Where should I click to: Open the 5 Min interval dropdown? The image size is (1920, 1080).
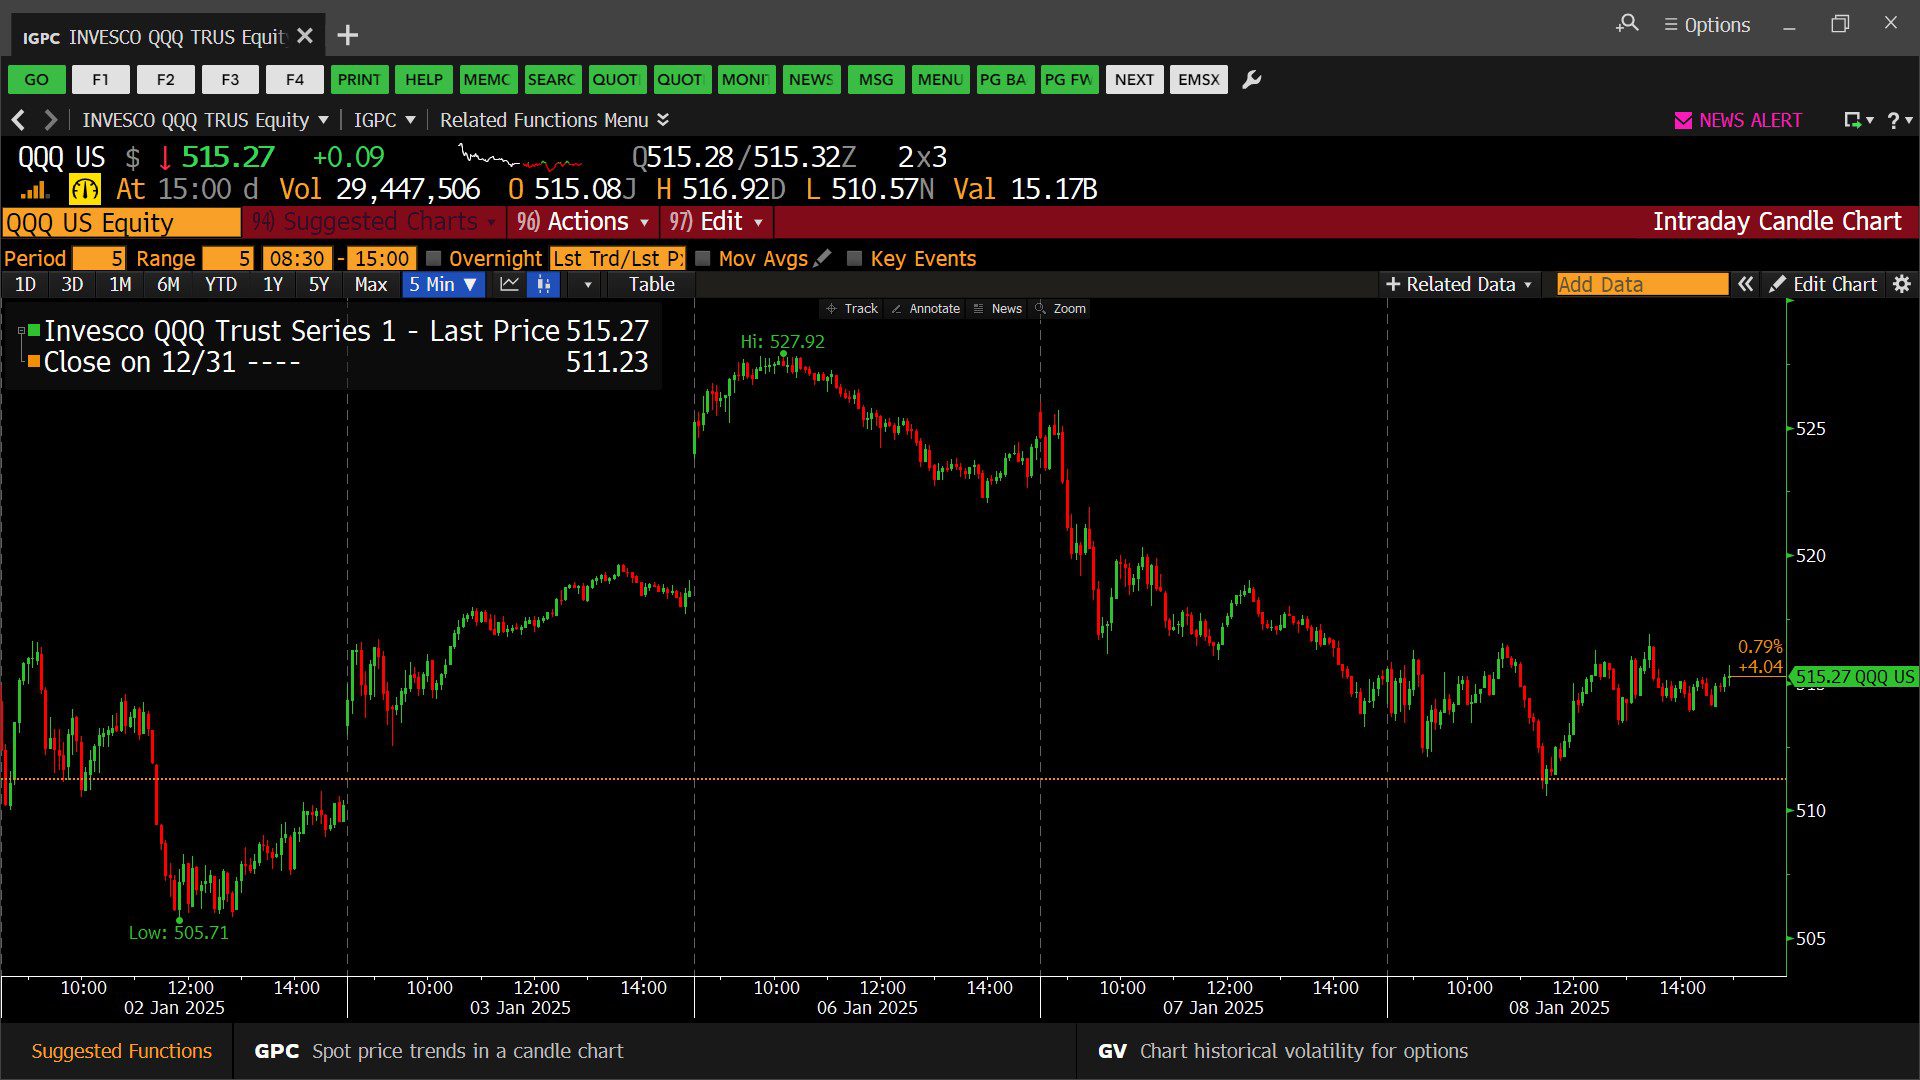(x=443, y=285)
